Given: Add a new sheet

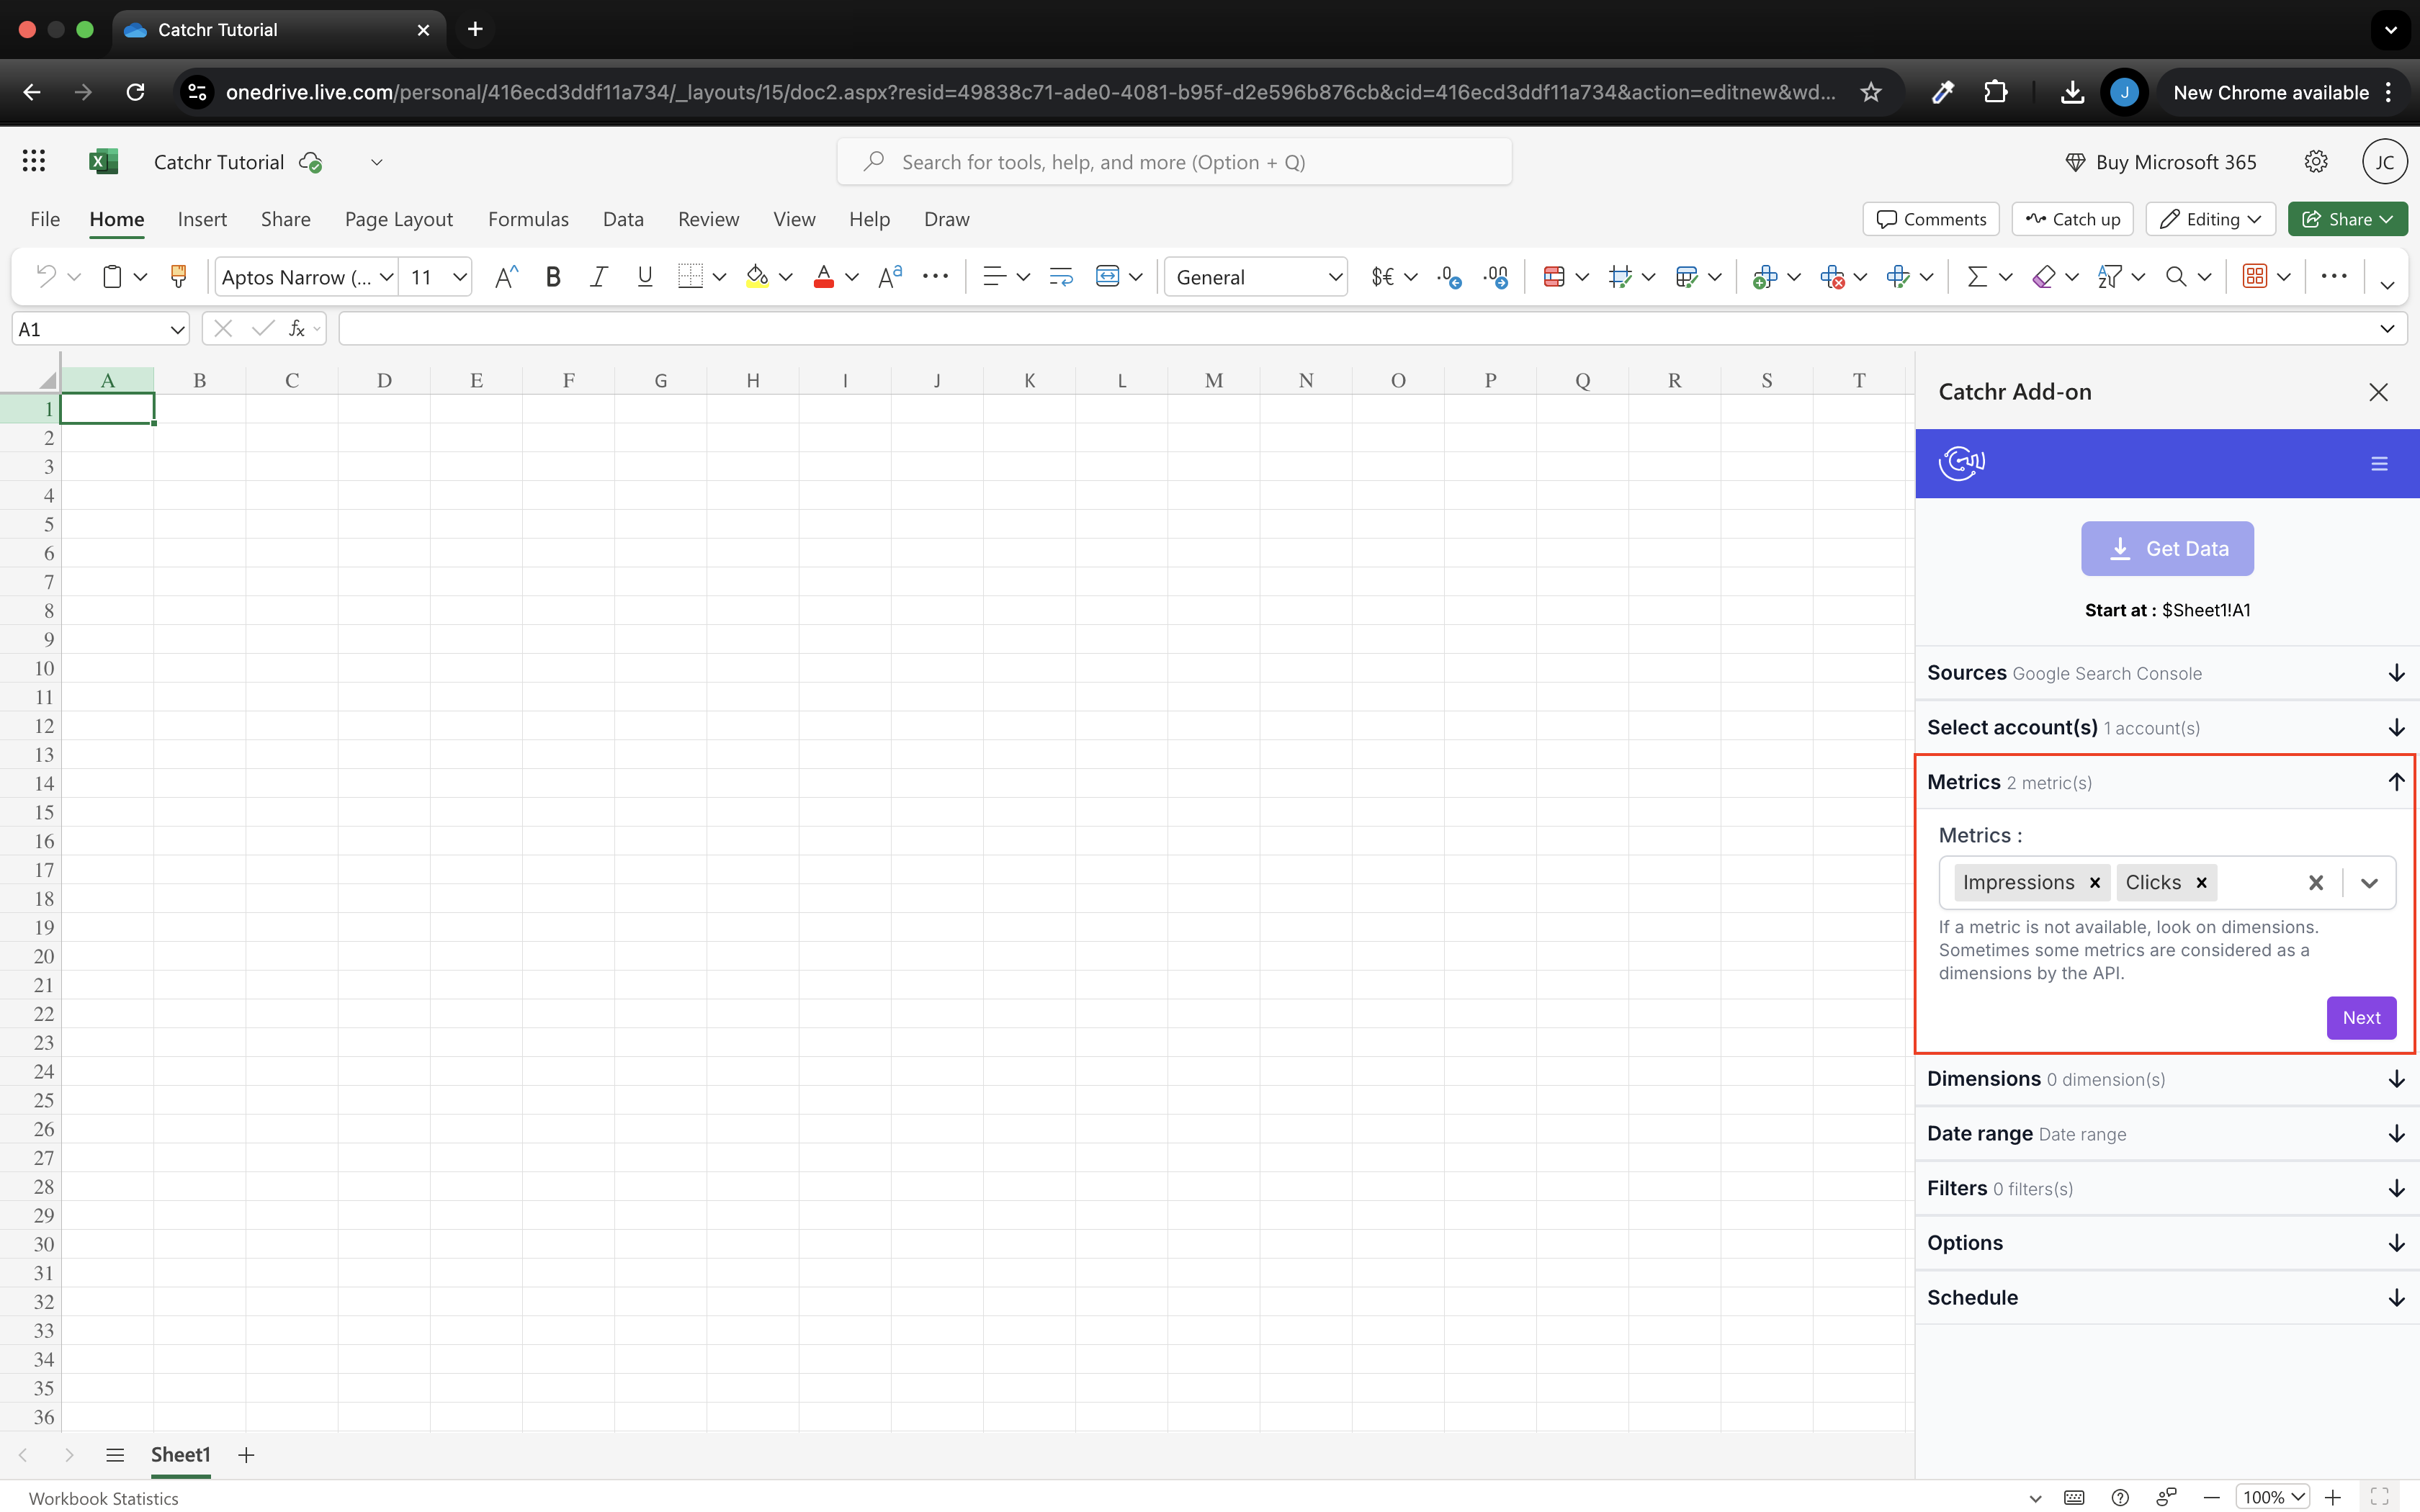Looking at the screenshot, I should [x=246, y=1455].
